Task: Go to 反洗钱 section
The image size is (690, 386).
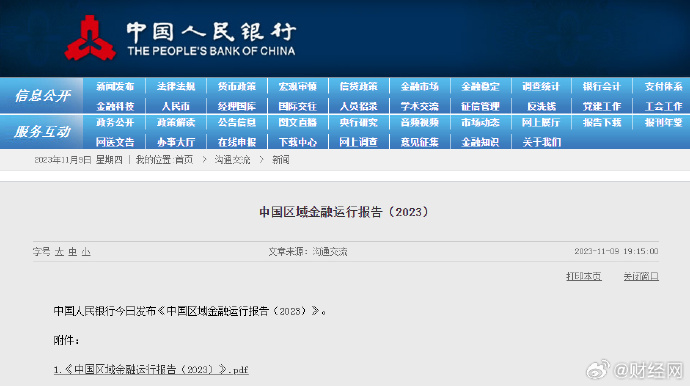Action: click(x=541, y=107)
